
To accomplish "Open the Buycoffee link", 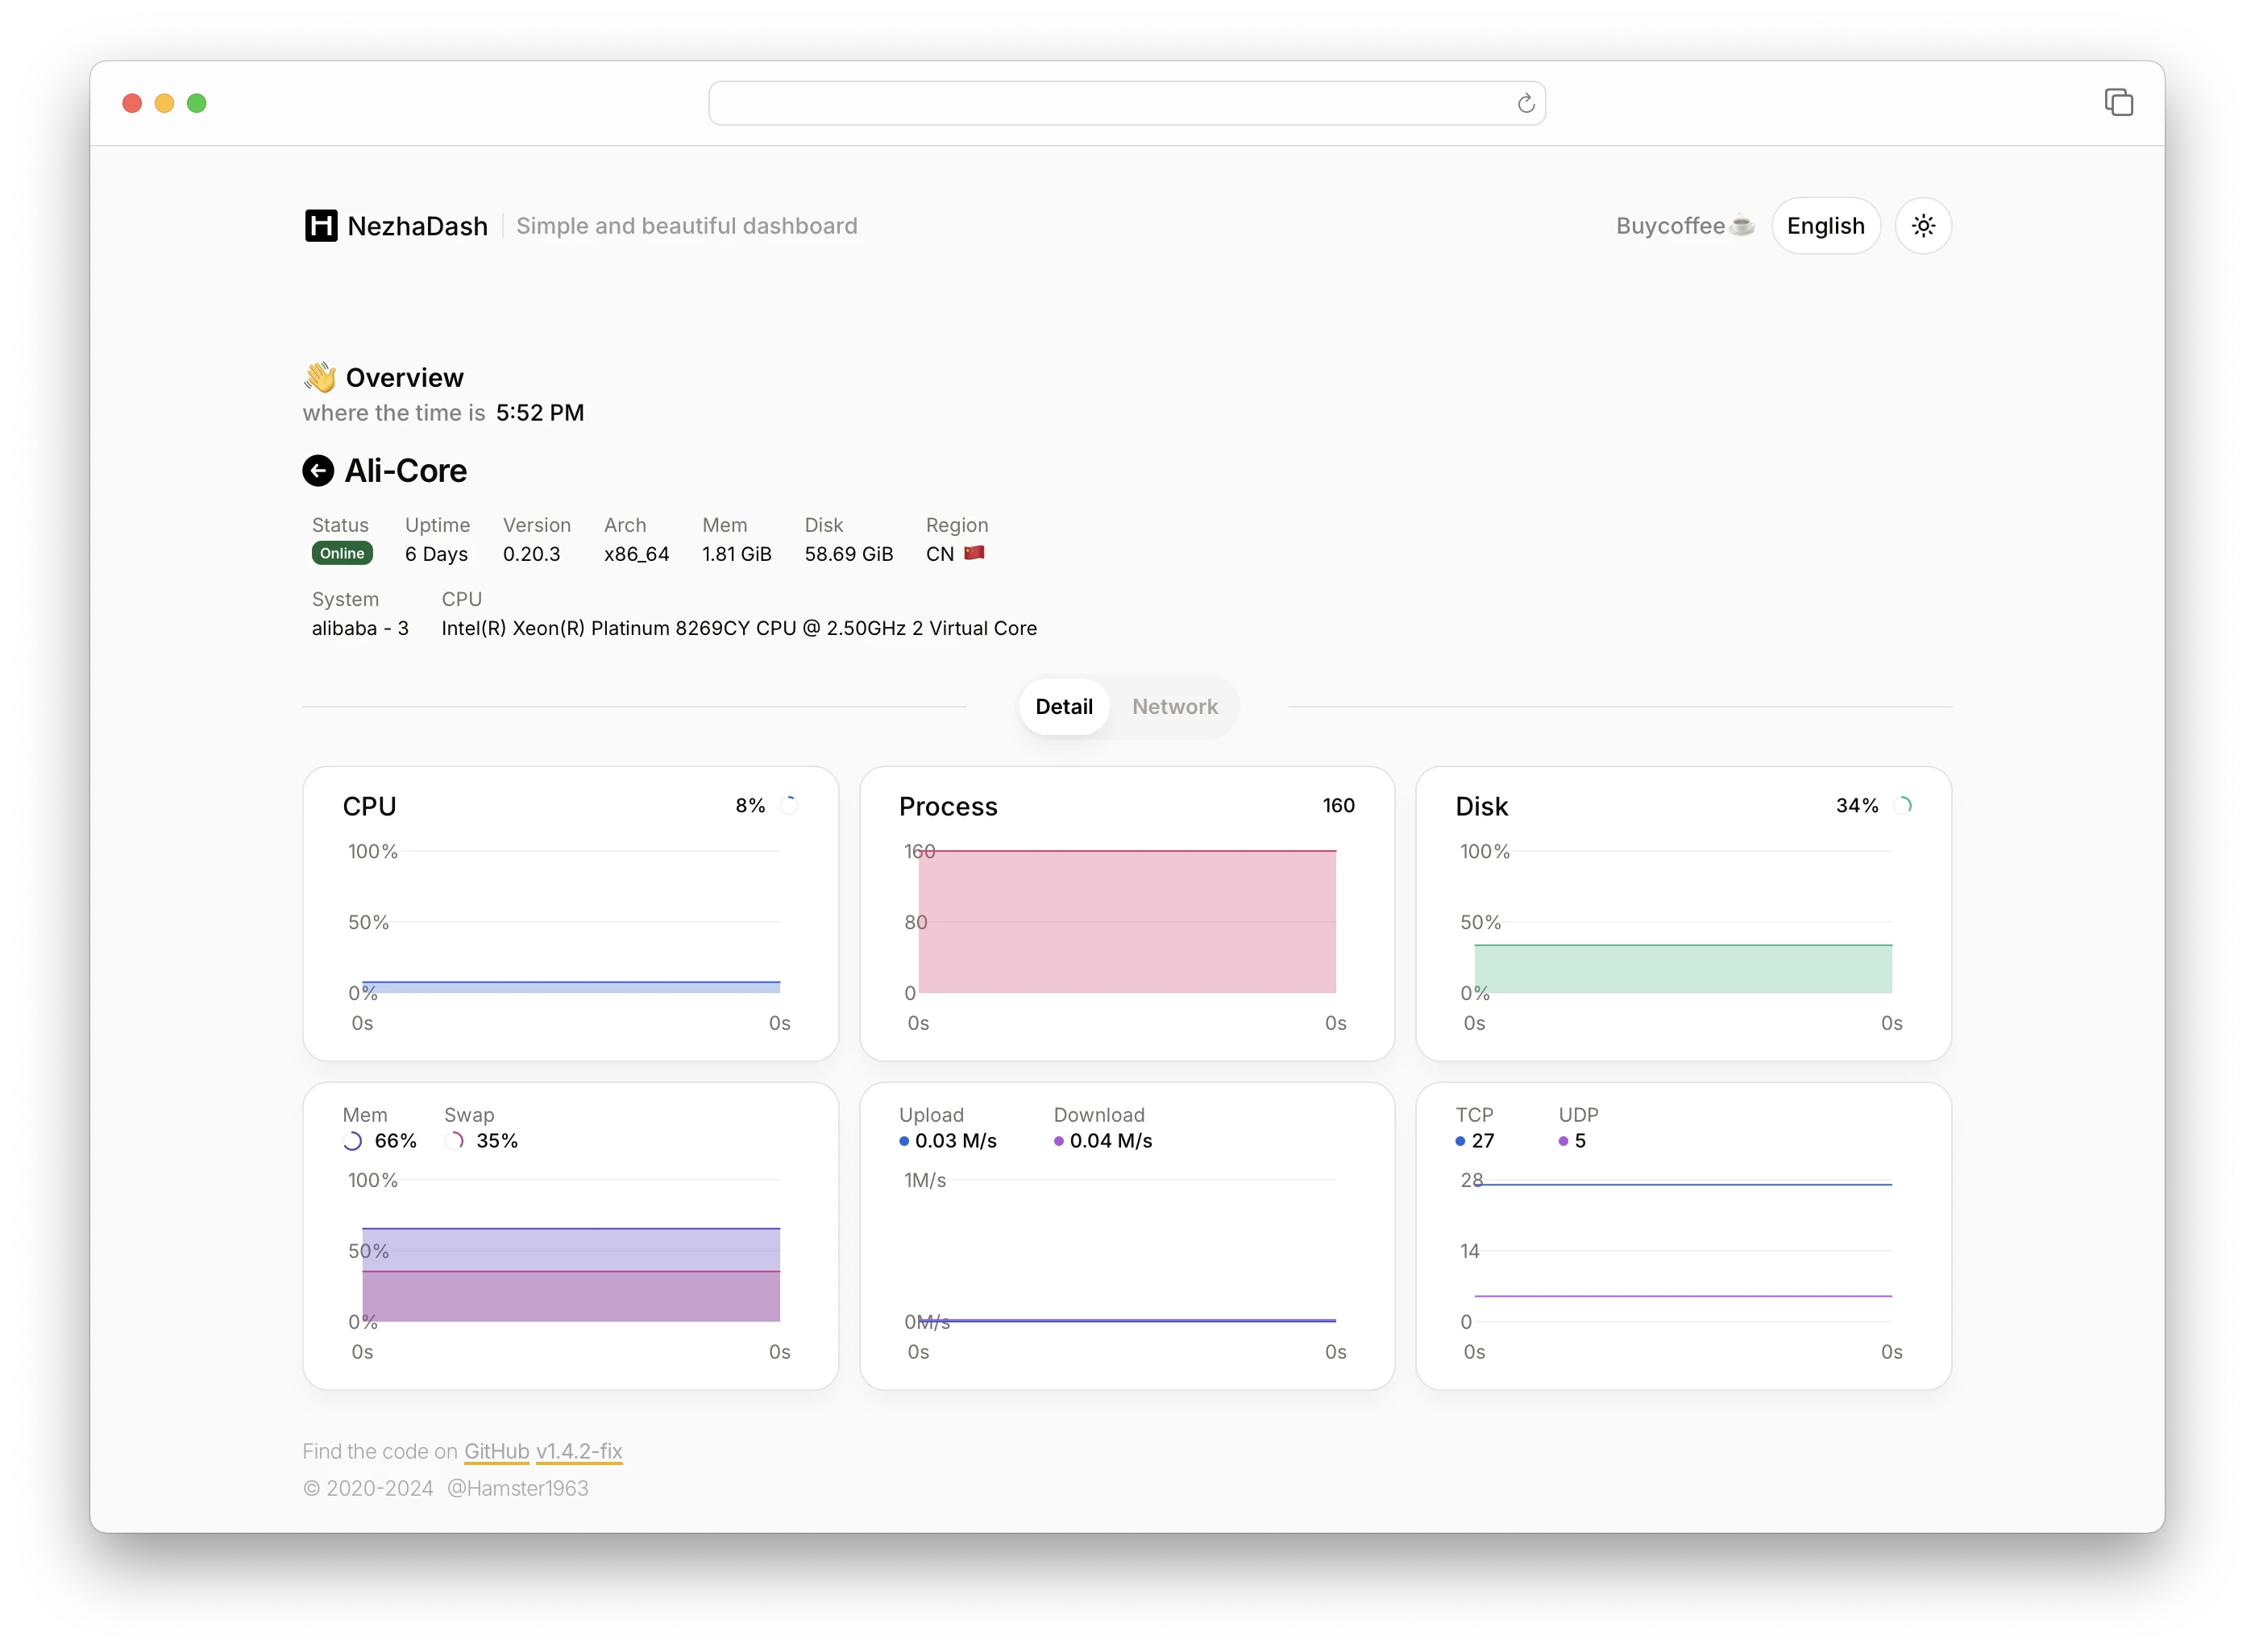I will [1684, 226].
